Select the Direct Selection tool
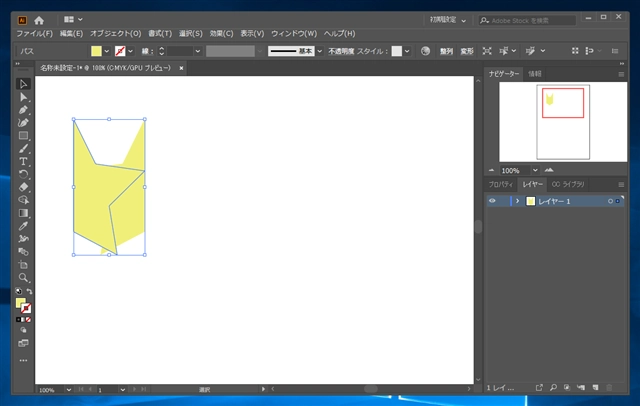 coord(23,97)
